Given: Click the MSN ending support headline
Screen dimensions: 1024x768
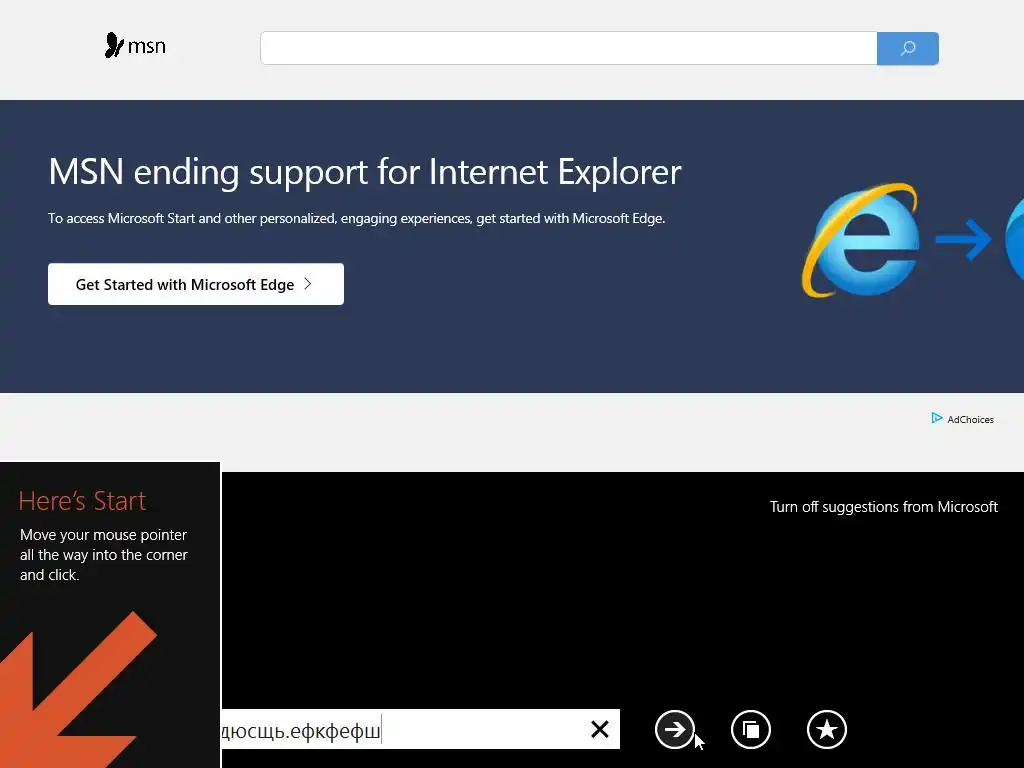Looking at the screenshot, I should pyautogui.click(x=364, y=172).
